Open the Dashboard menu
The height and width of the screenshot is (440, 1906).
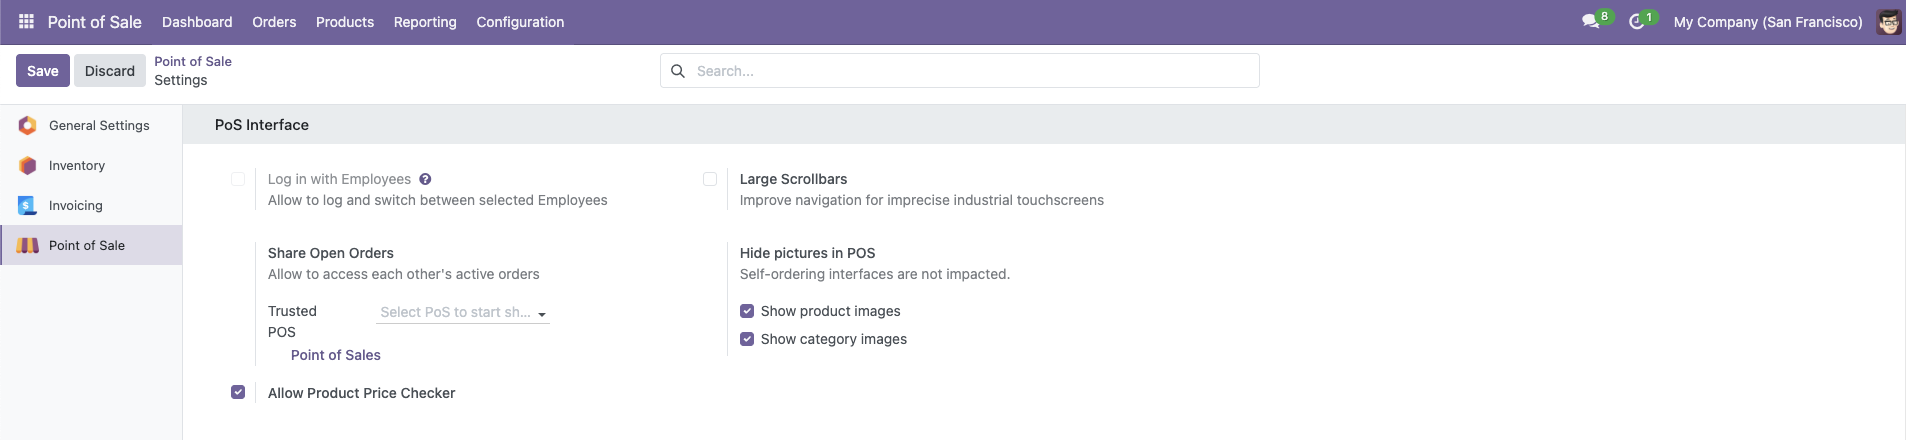click(x=197, y=22)
